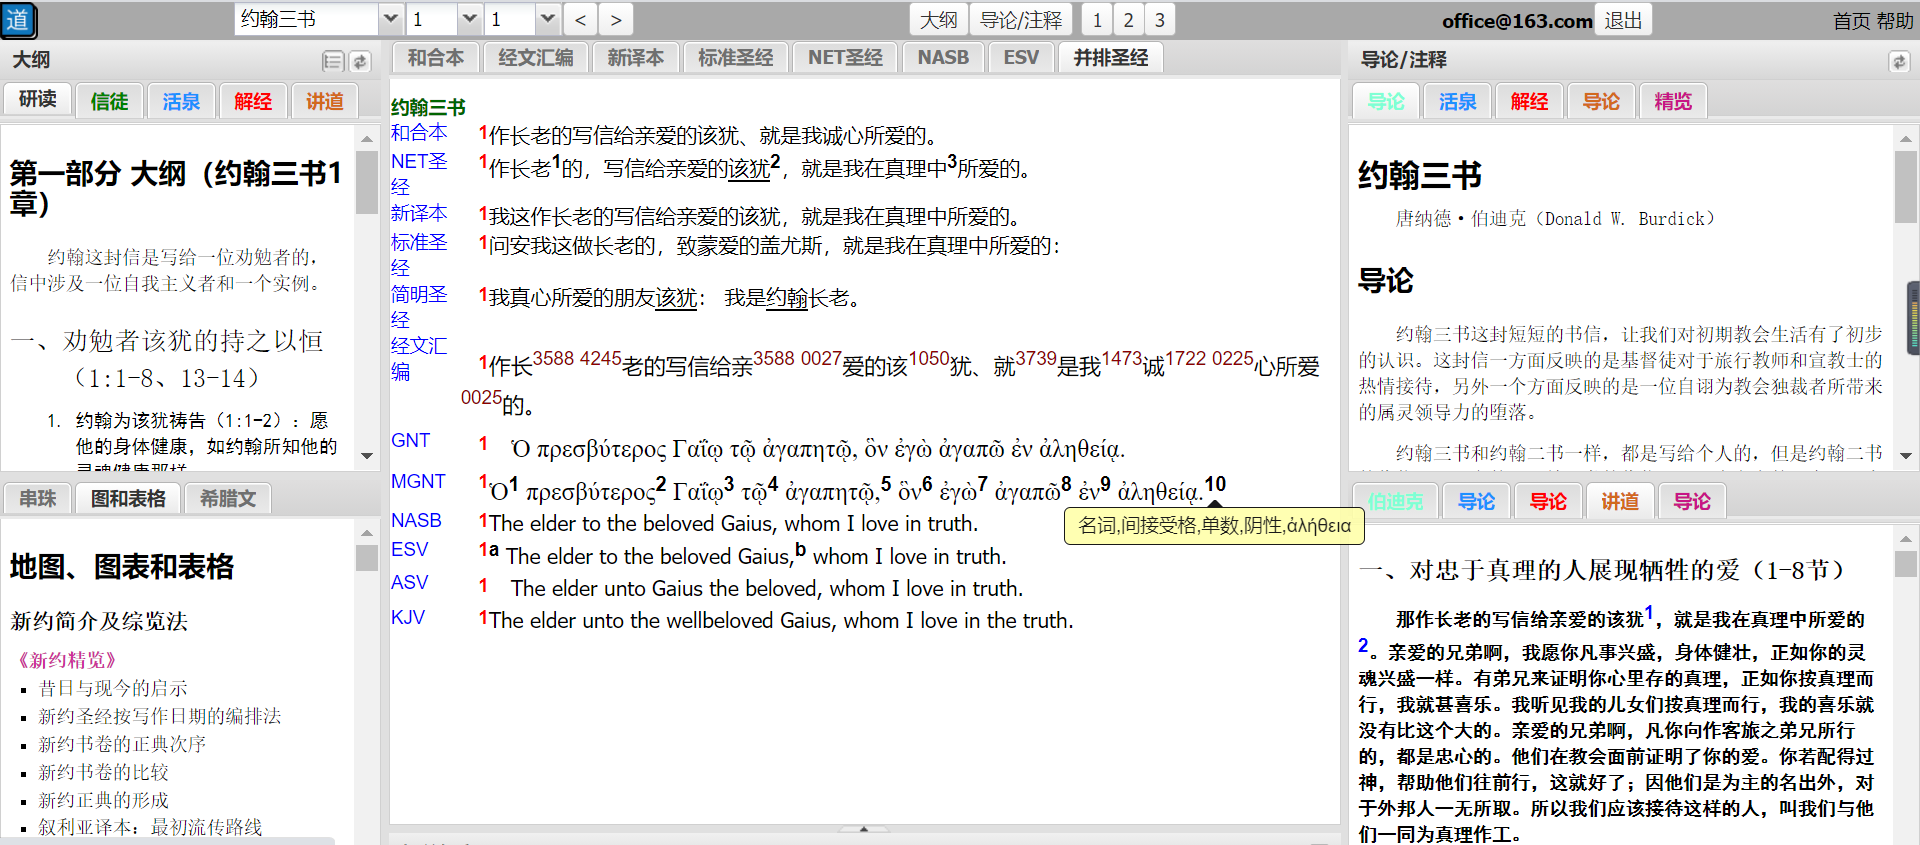Click the swap icon in 导论/注释 header
The width and height of the screenshot is (1920, 845).
pos(1899,62)
